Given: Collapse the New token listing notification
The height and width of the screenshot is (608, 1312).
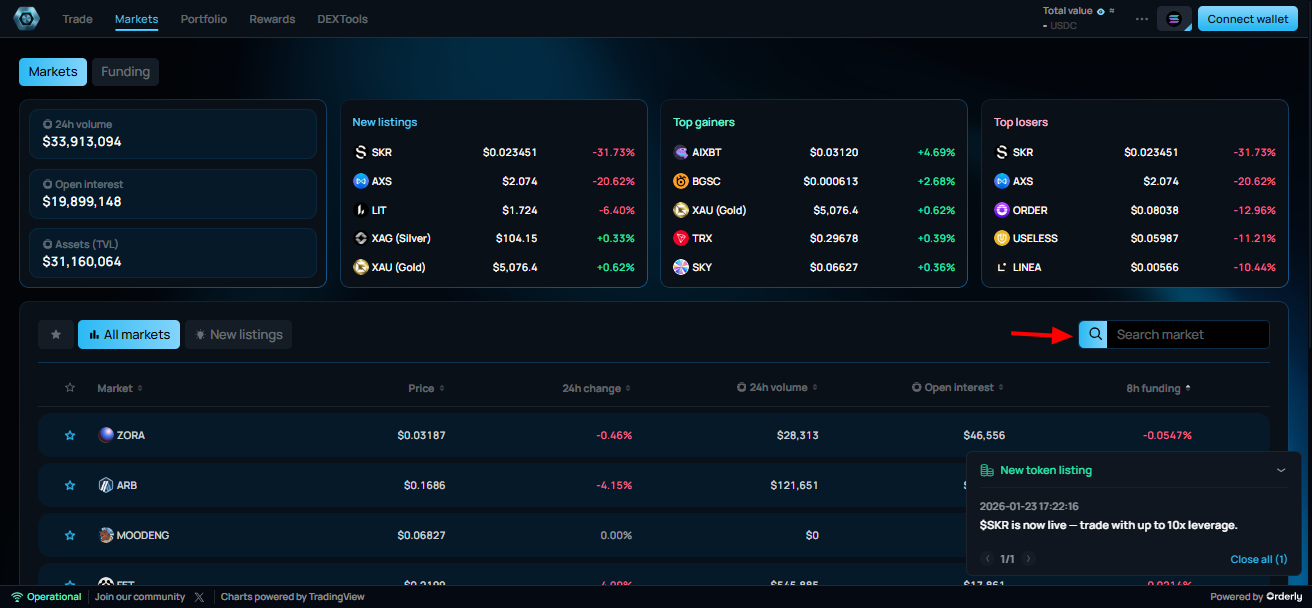Looking at the screenshot, I should pos(1281,470).
